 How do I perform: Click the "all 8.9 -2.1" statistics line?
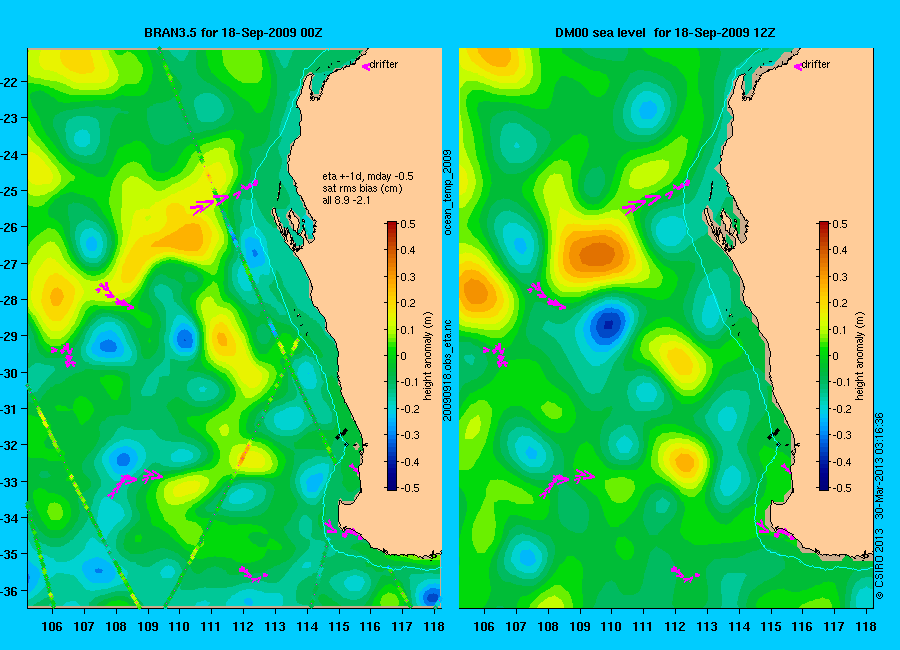click(346, 200)
